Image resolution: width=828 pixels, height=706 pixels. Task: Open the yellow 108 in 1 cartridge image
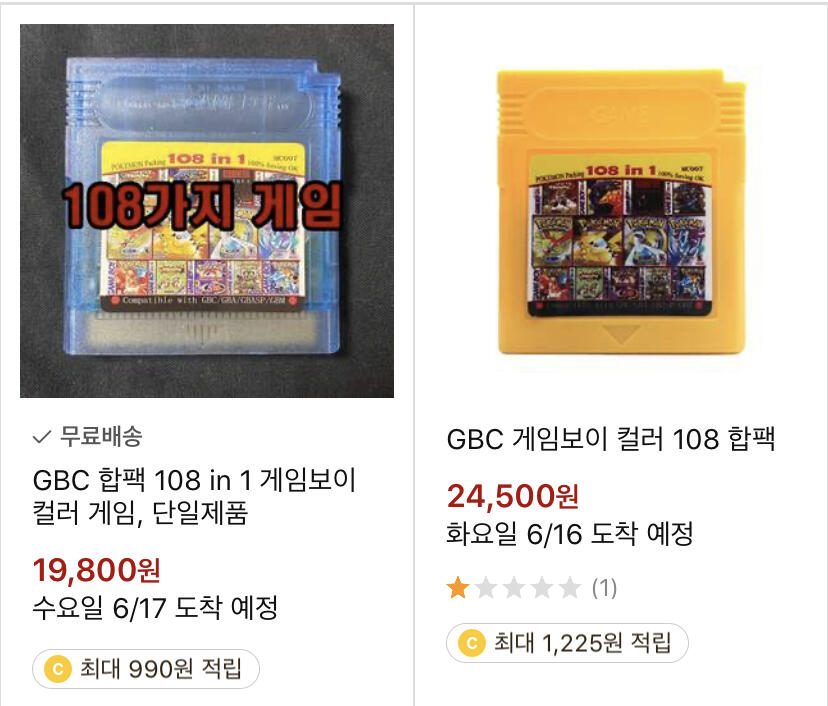(621, 212)
